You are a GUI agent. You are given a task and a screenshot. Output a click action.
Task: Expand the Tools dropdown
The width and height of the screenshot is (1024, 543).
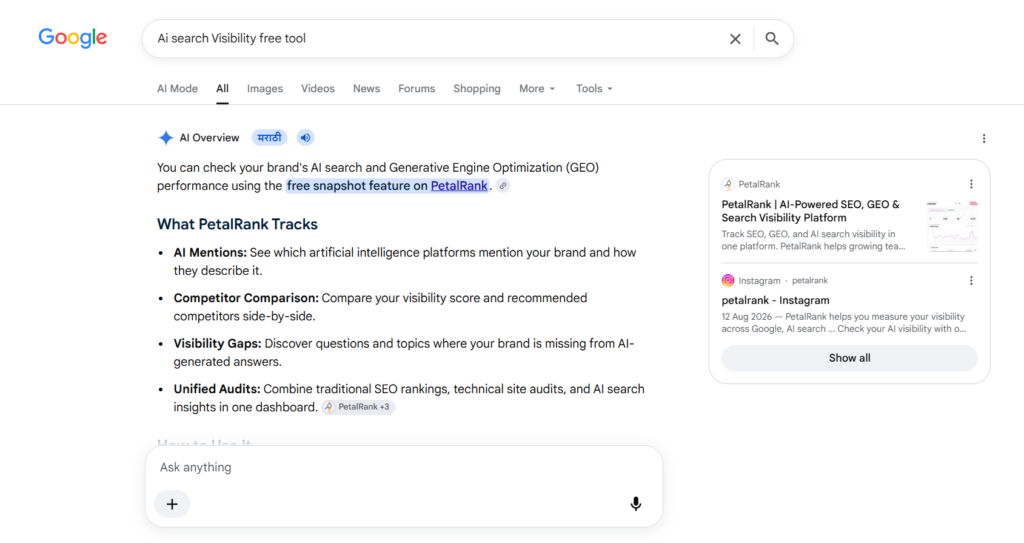594,89
